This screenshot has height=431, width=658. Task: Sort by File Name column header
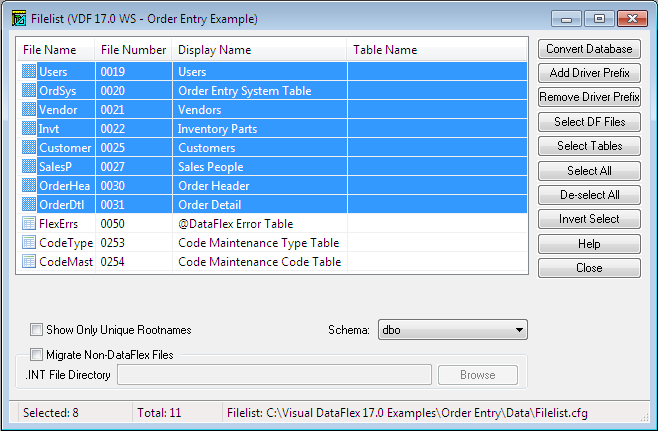[55, 50]
